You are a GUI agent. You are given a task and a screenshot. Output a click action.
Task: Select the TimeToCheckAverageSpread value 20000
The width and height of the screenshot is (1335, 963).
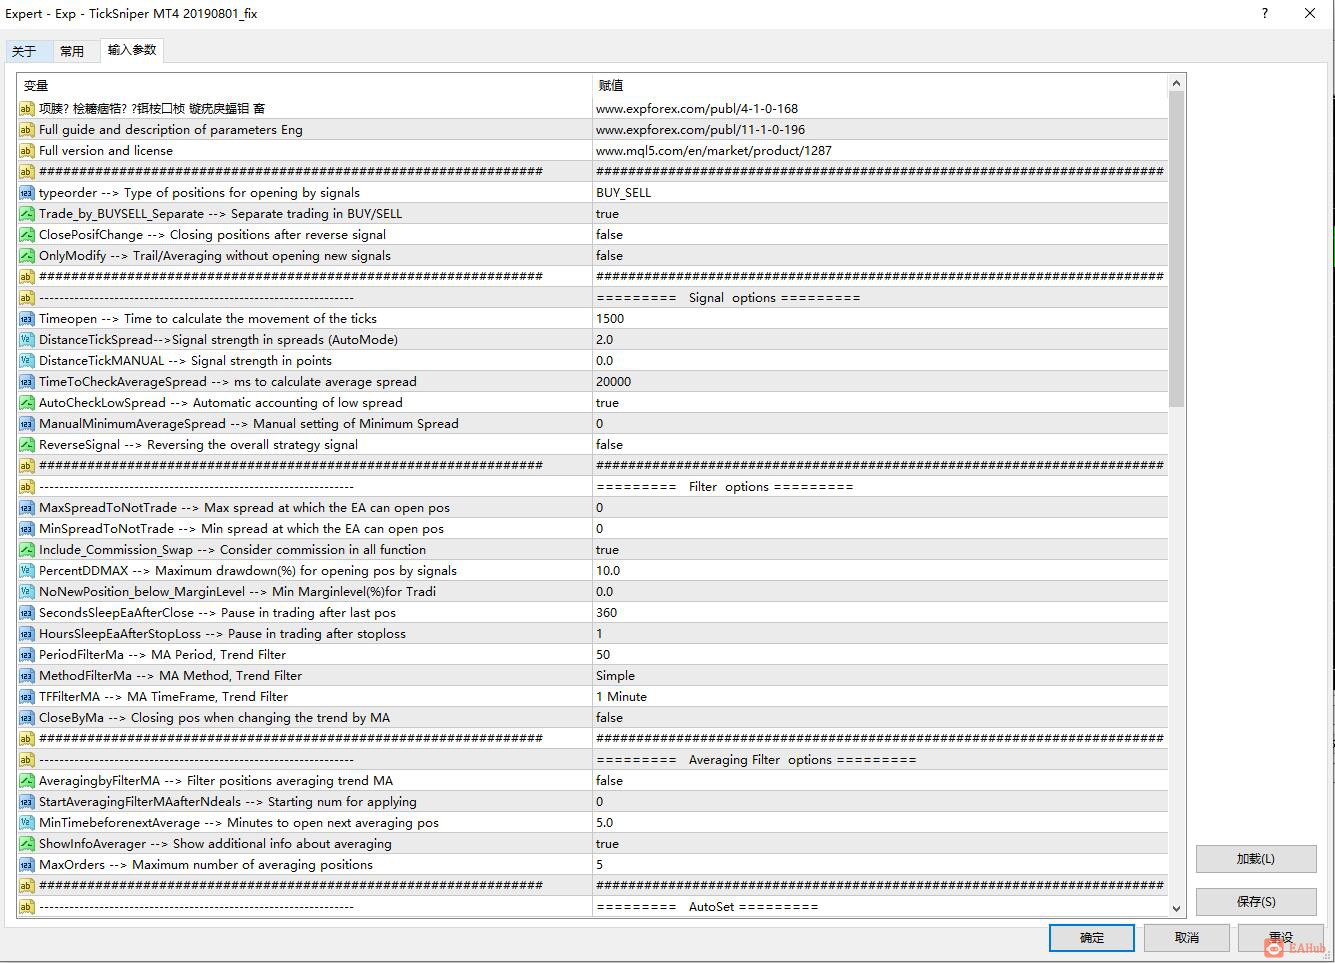coord(614,382)
